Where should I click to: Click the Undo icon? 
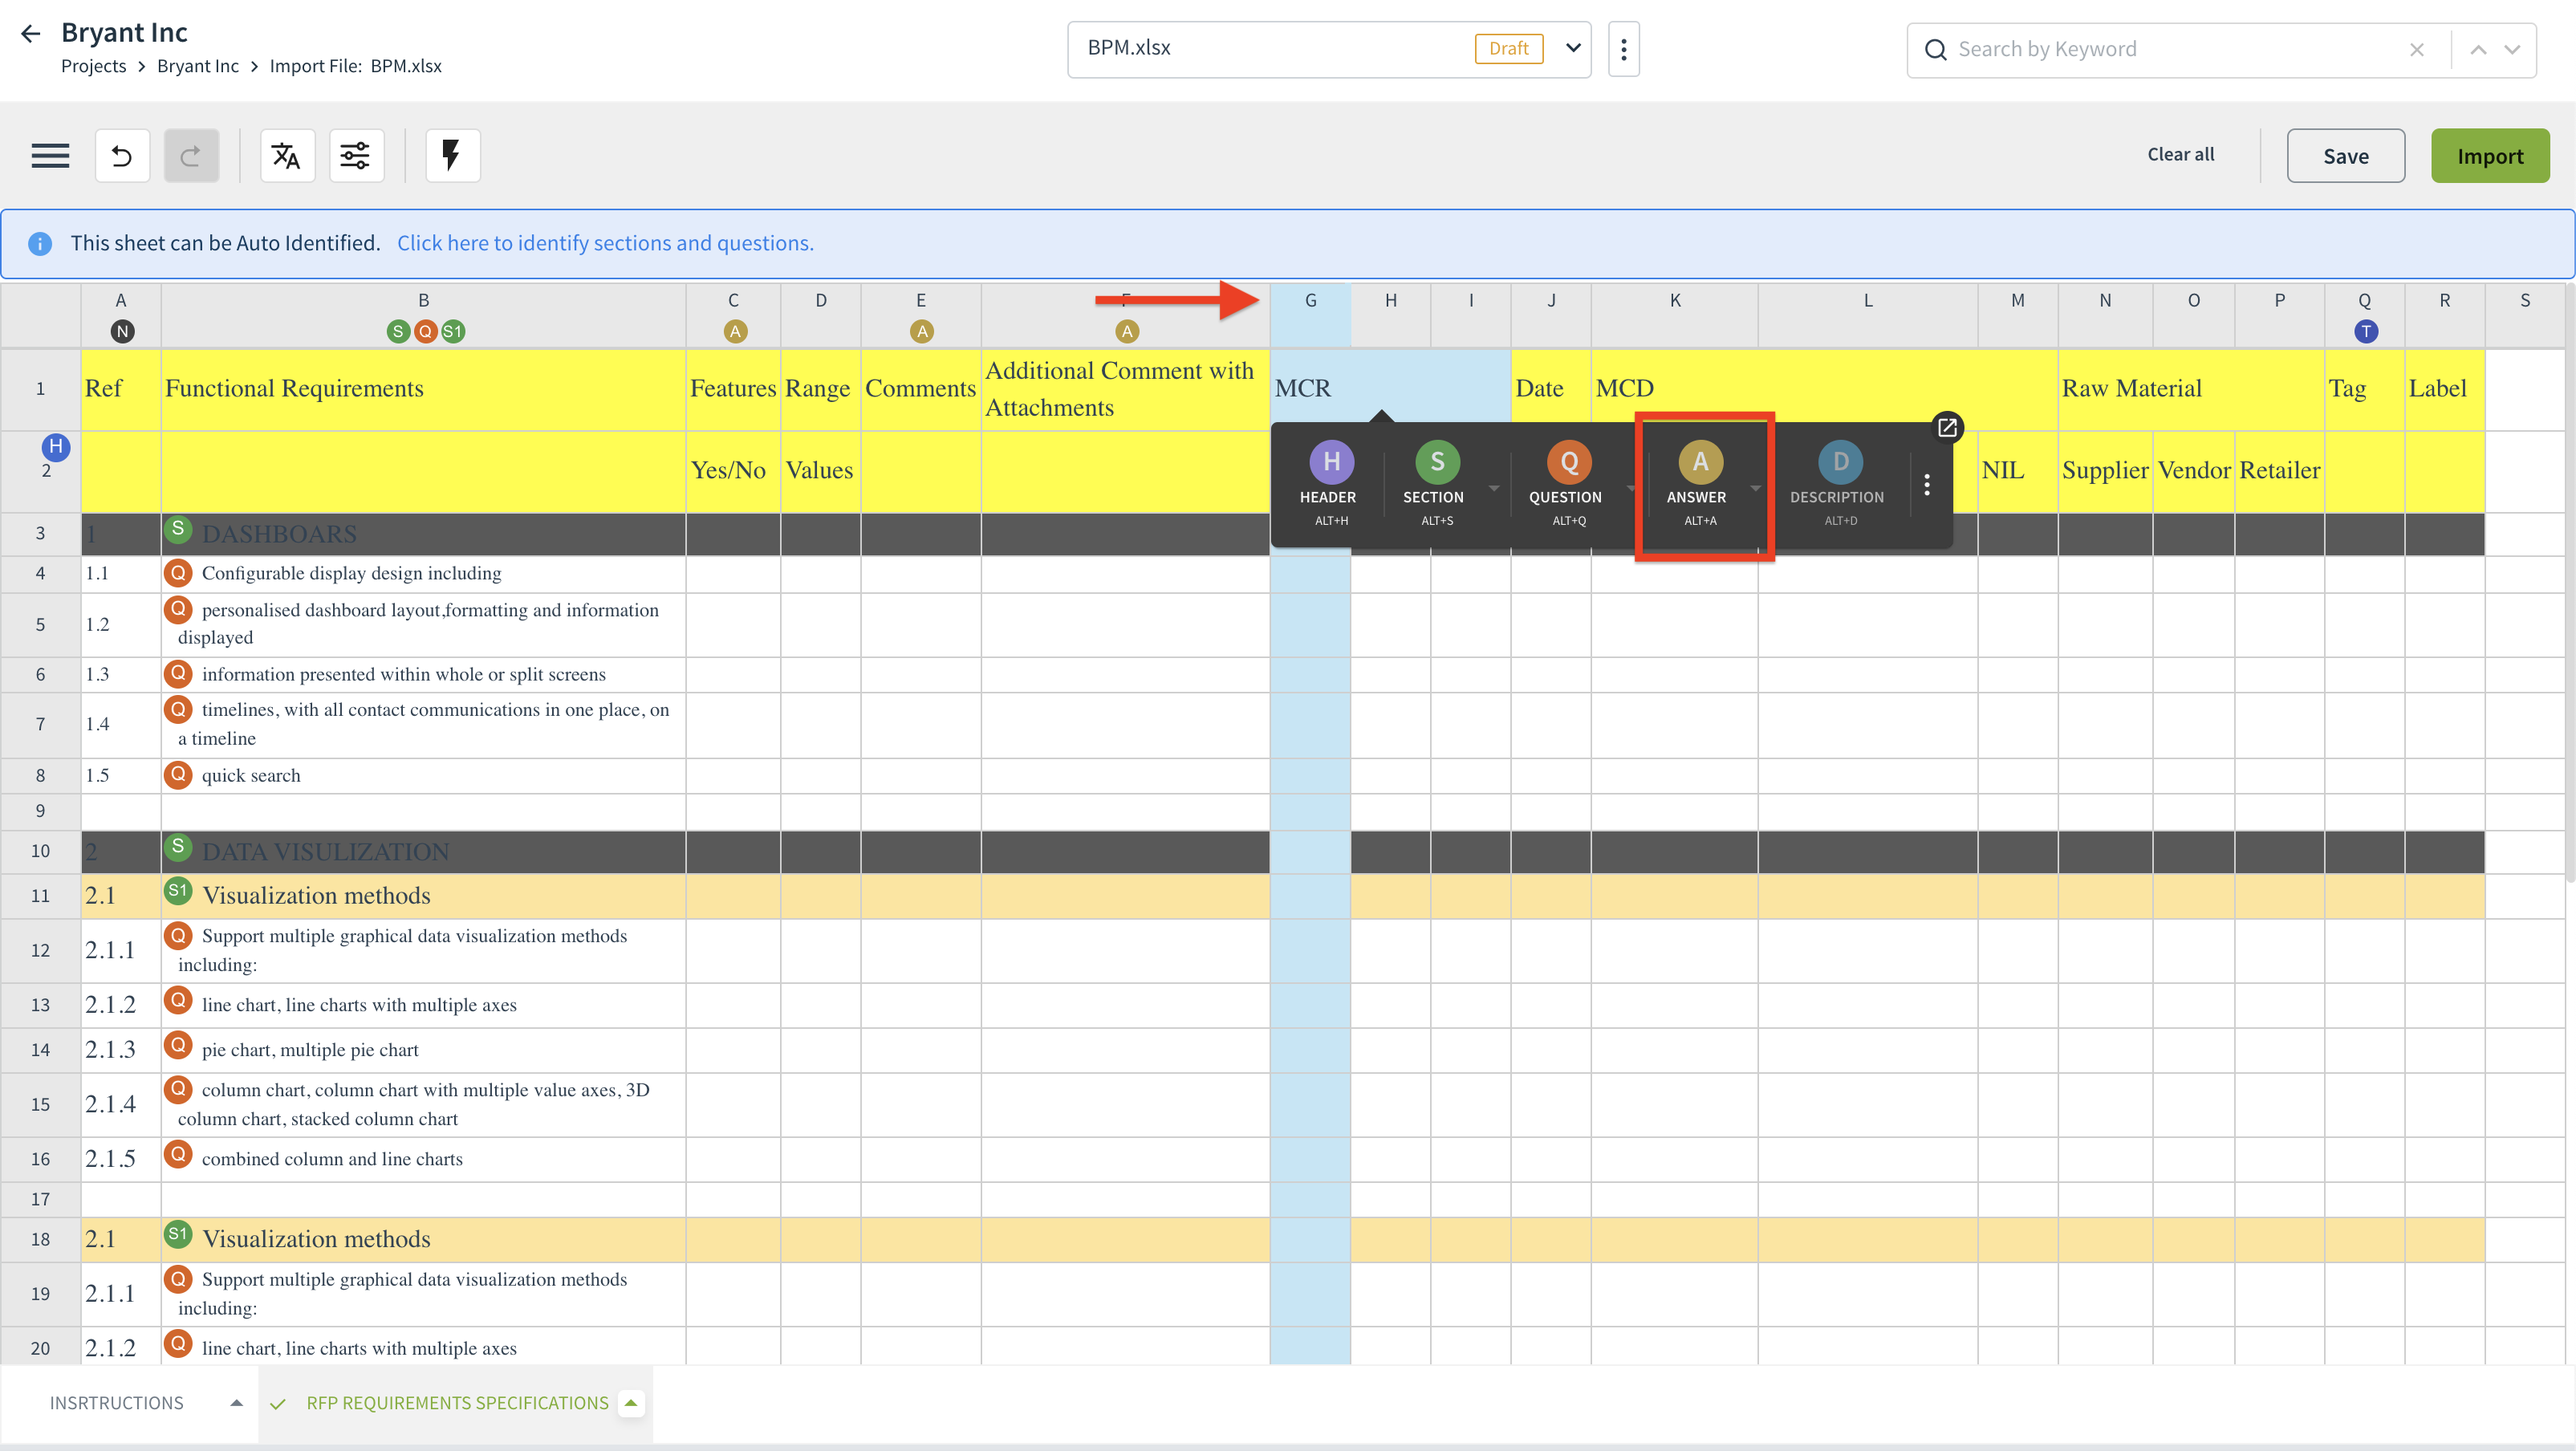pos(122,155)
